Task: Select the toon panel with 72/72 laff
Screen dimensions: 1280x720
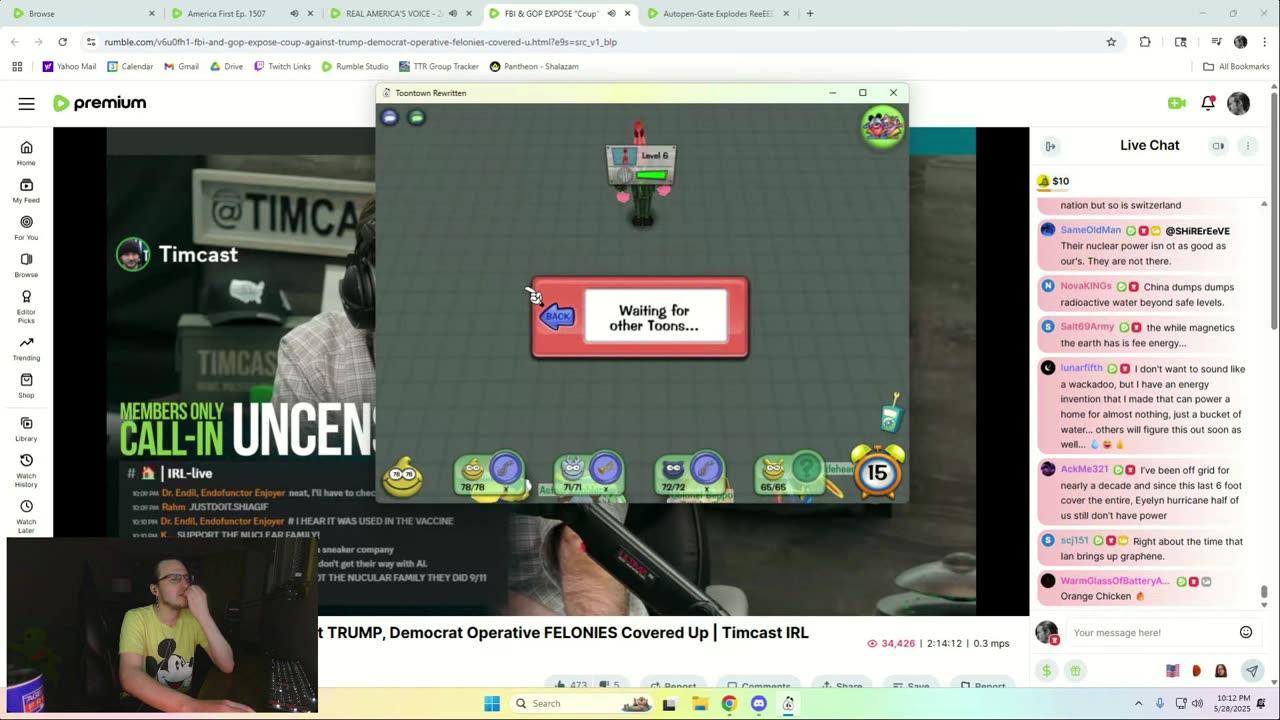Action: [x=690, y=474]
